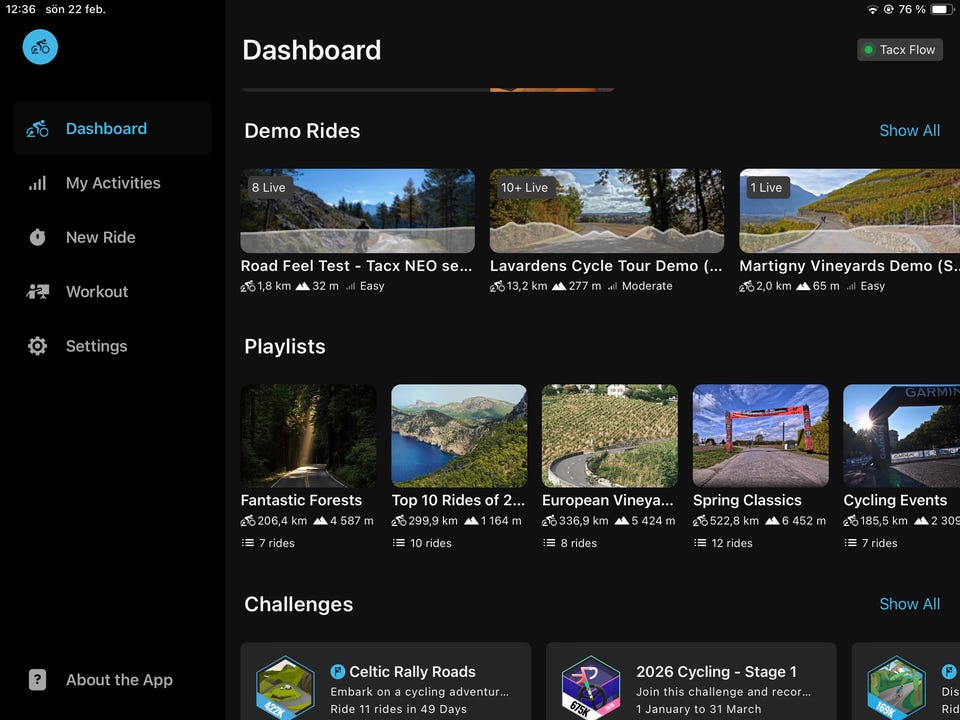Tap the cyclist profile avatar icon
Screen dimensions: 960x720
point(40,47)
